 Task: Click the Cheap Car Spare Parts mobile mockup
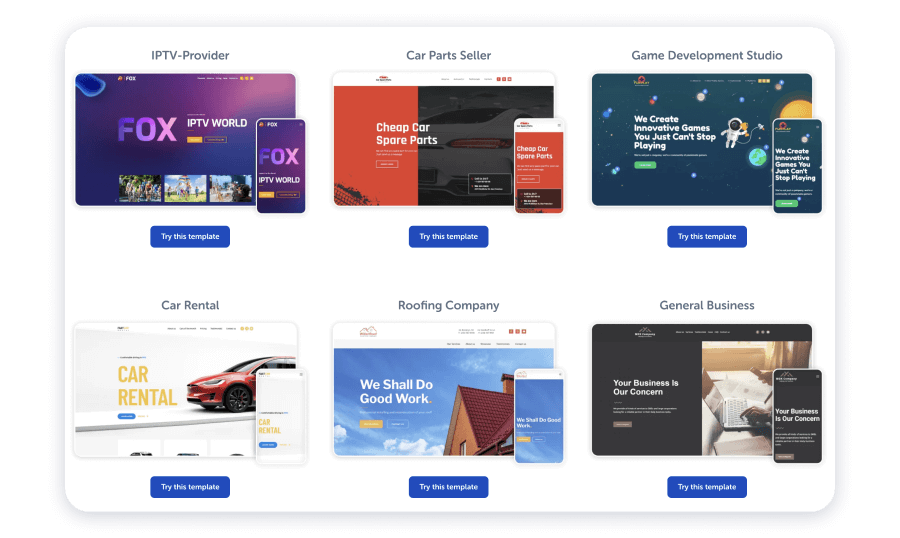pos(539,166)
